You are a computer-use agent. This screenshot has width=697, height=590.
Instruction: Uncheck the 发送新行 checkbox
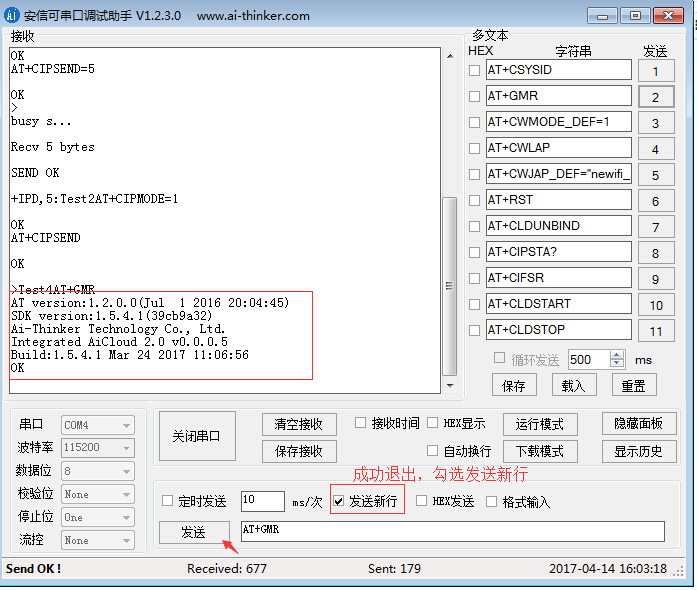click(x=339, y=501)
